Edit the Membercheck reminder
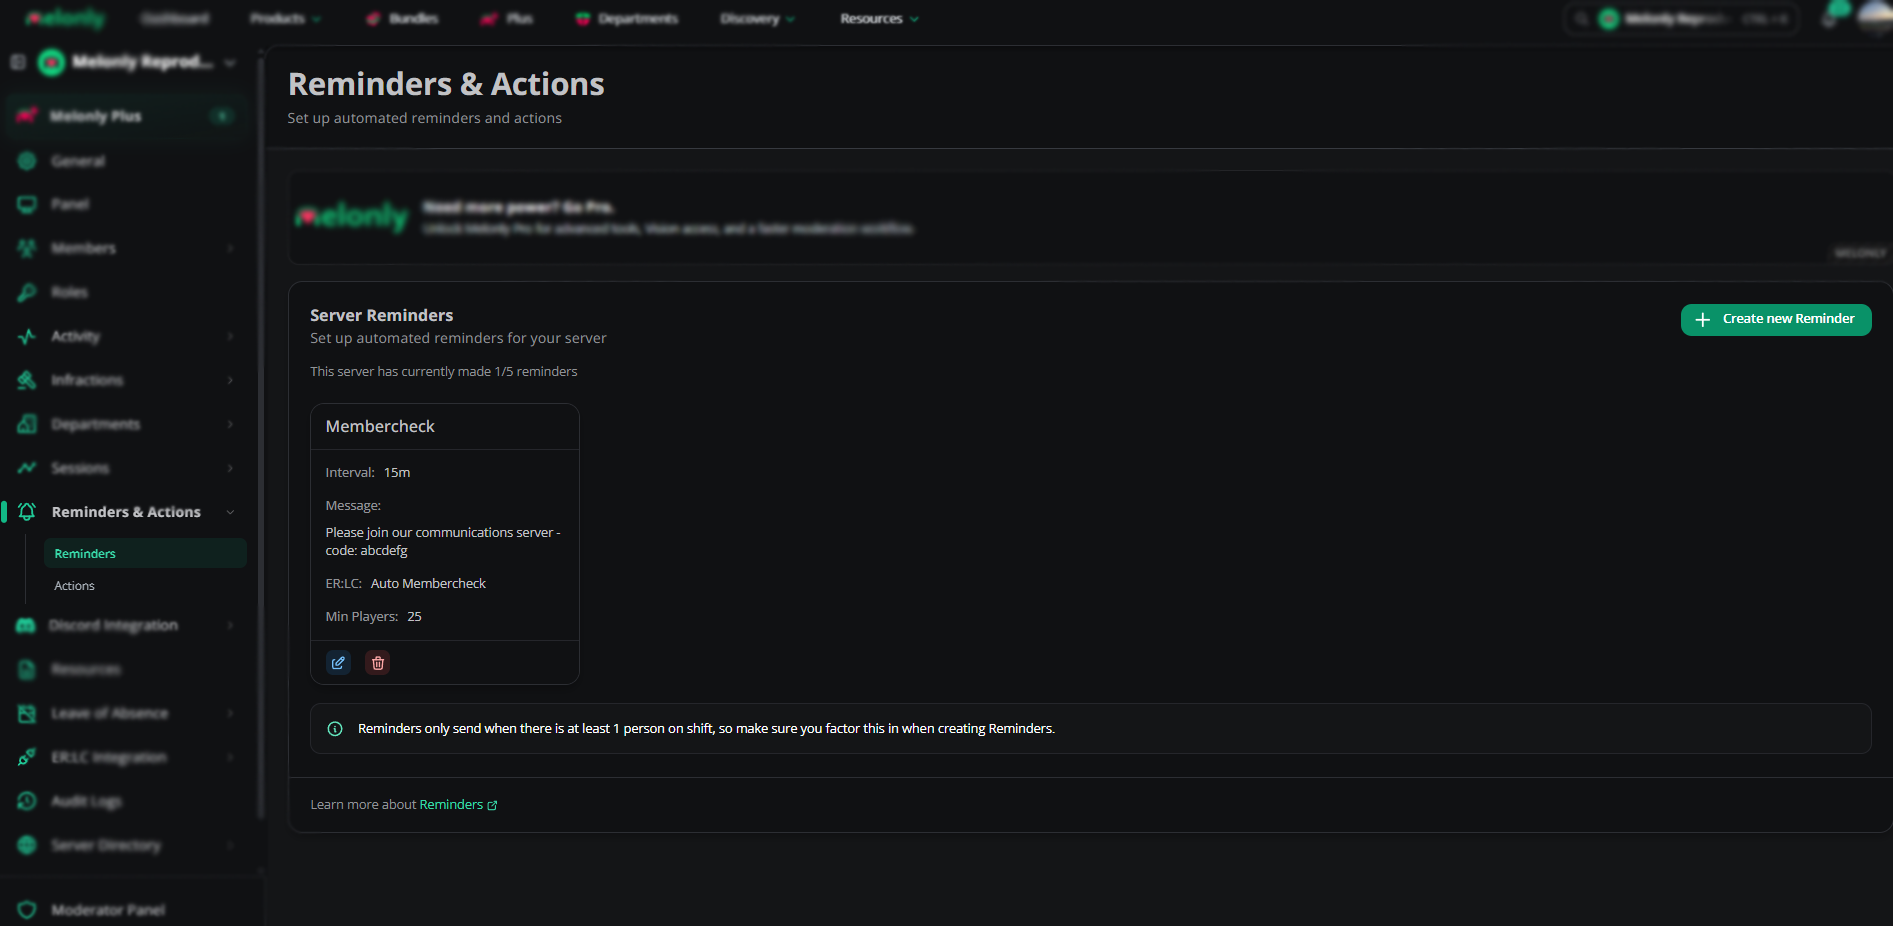Viewport: 1893px width, 926px height. 339,663
